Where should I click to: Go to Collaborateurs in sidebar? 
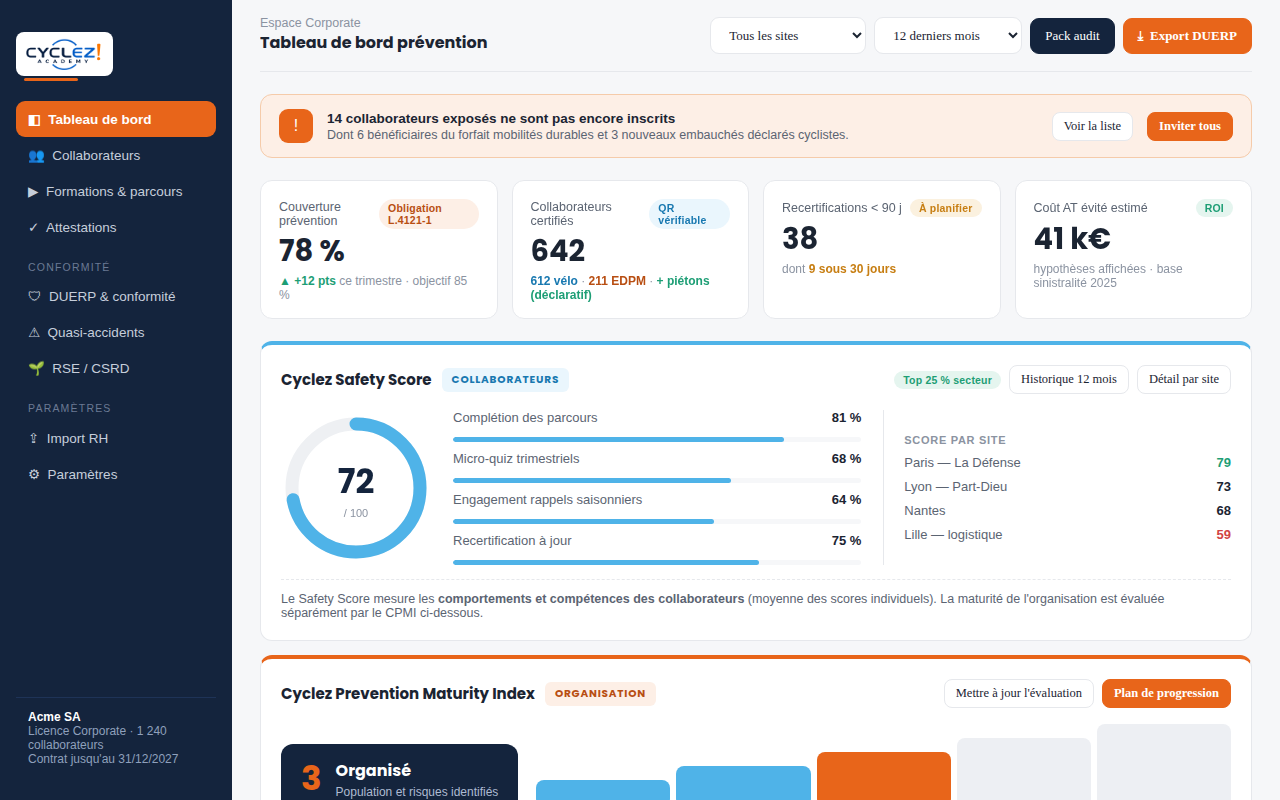pyautogui.click(x=116, y=156)
